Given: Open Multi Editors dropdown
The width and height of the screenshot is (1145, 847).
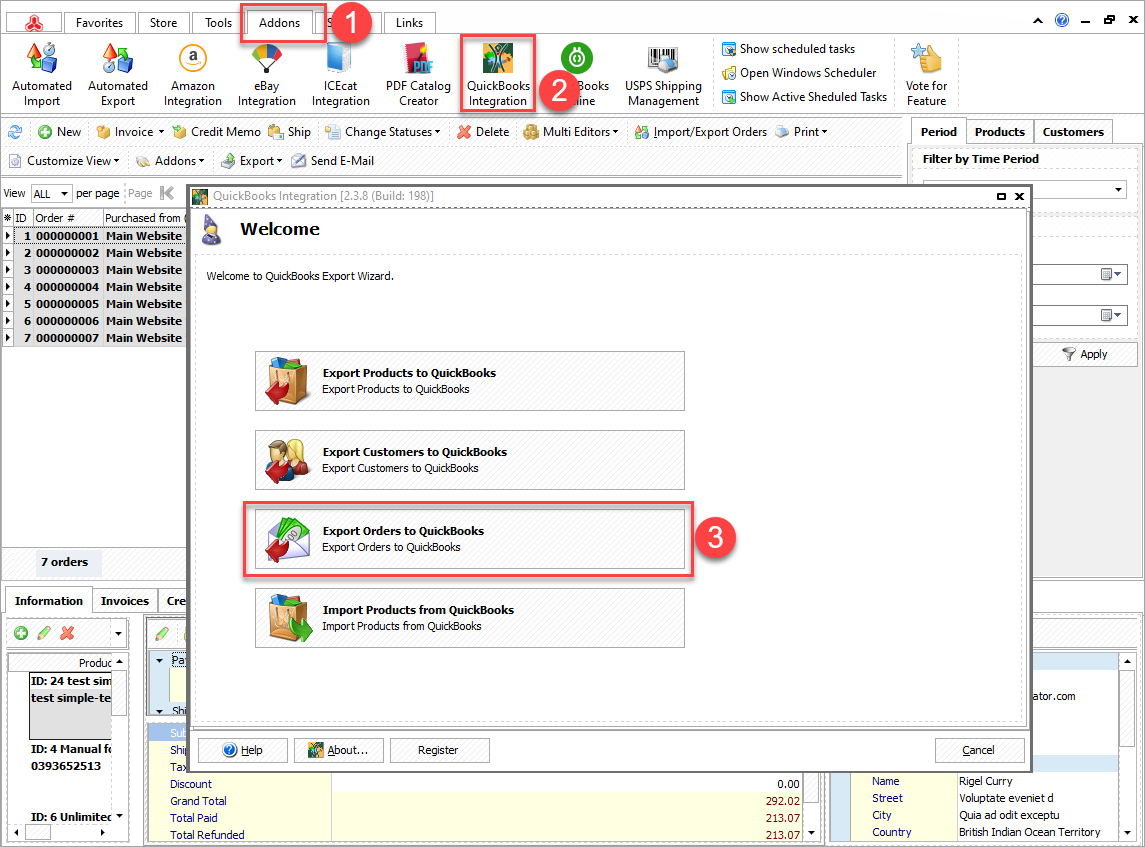Looking at the screenshot, I should pos(571,132).
